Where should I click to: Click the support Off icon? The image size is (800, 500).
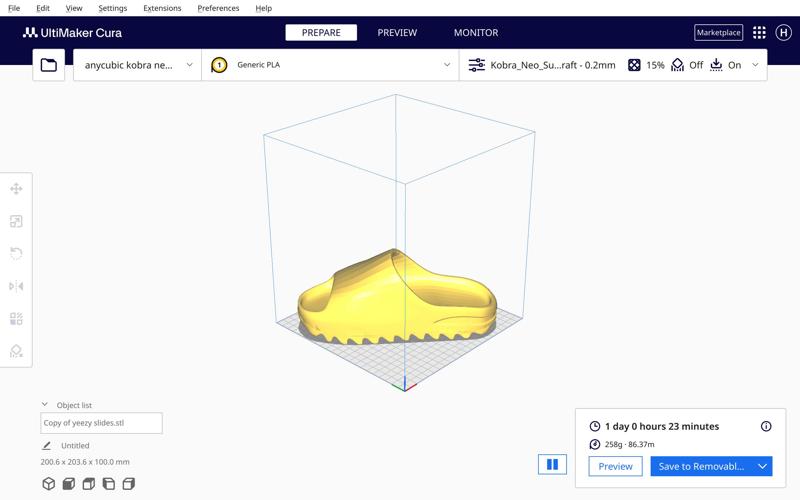[x=678, y=65]
